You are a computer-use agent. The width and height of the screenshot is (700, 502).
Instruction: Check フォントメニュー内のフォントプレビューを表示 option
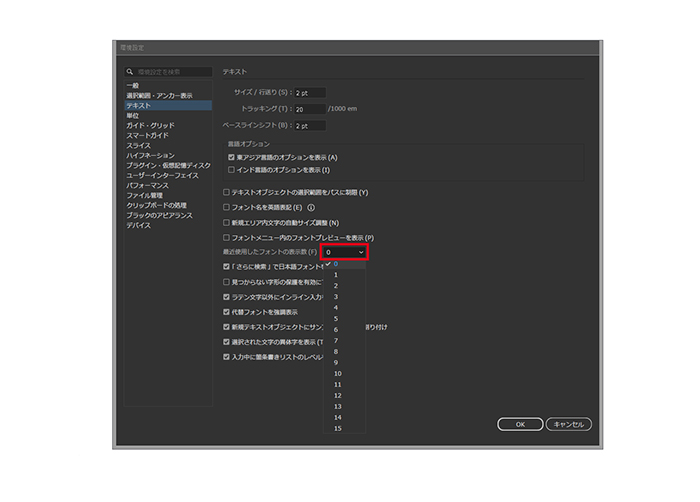point(226,237)
